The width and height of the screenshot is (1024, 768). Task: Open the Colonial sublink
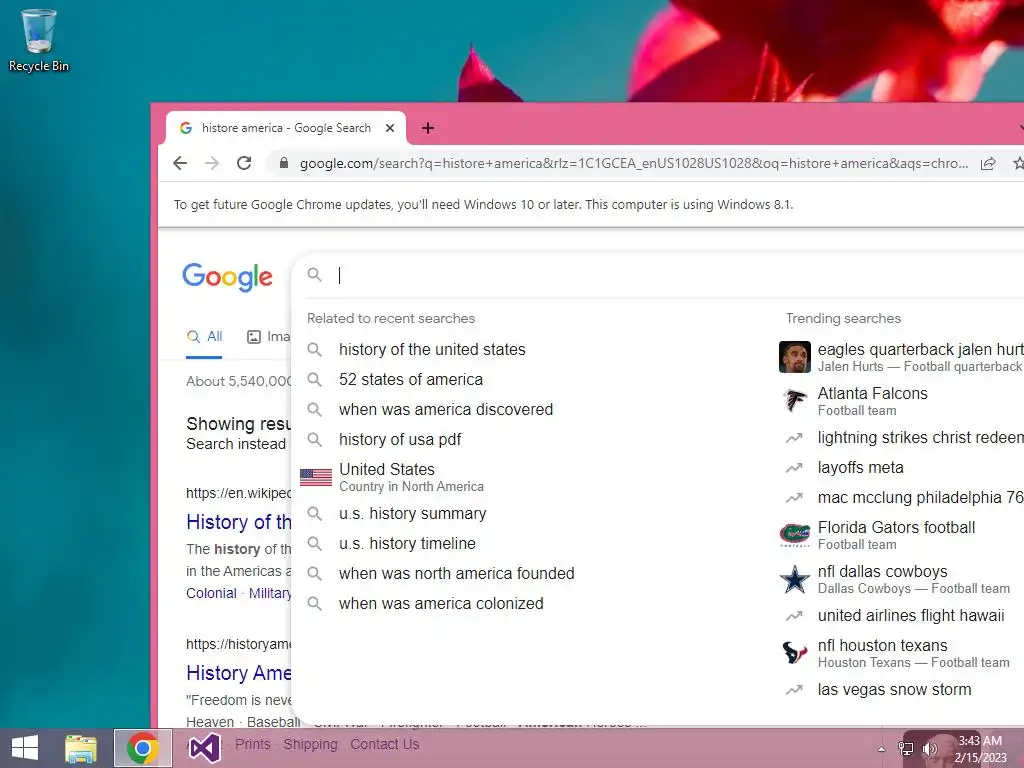click(x=211, y=593)
